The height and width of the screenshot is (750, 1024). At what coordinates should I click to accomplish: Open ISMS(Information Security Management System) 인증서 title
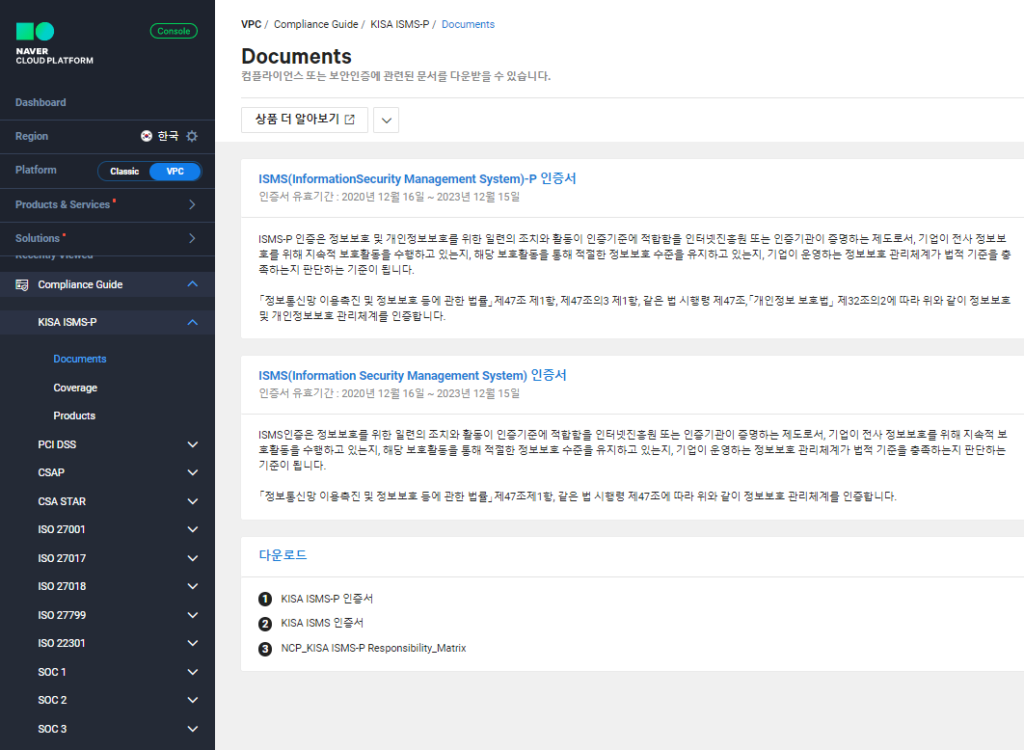pos(412,375)
